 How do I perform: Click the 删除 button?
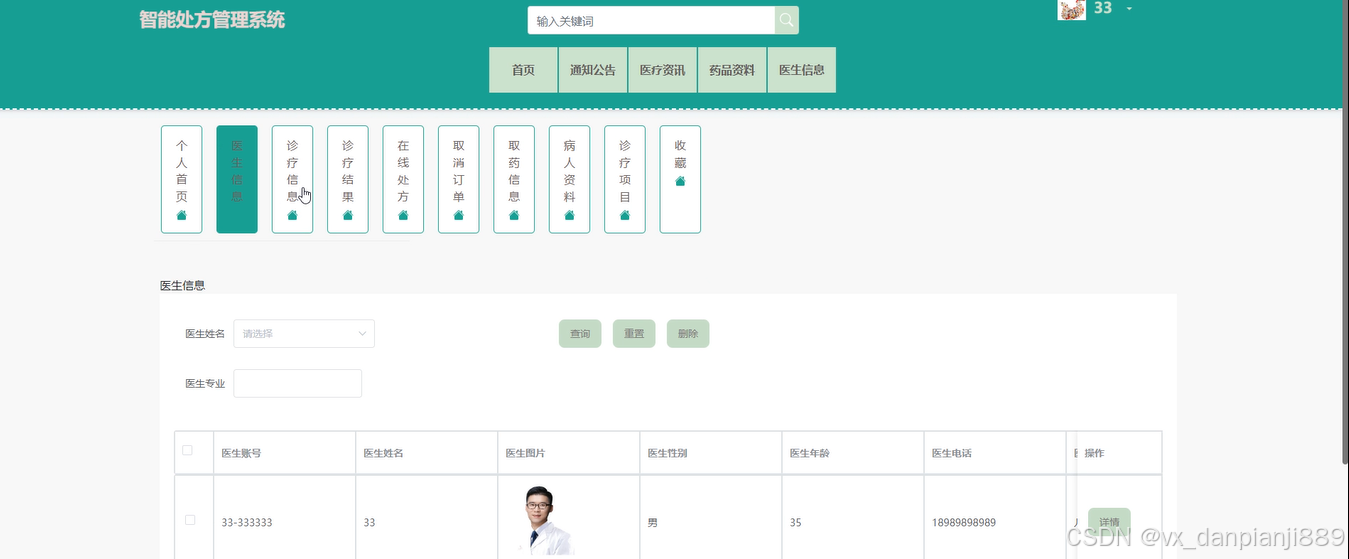pos(688,334)
